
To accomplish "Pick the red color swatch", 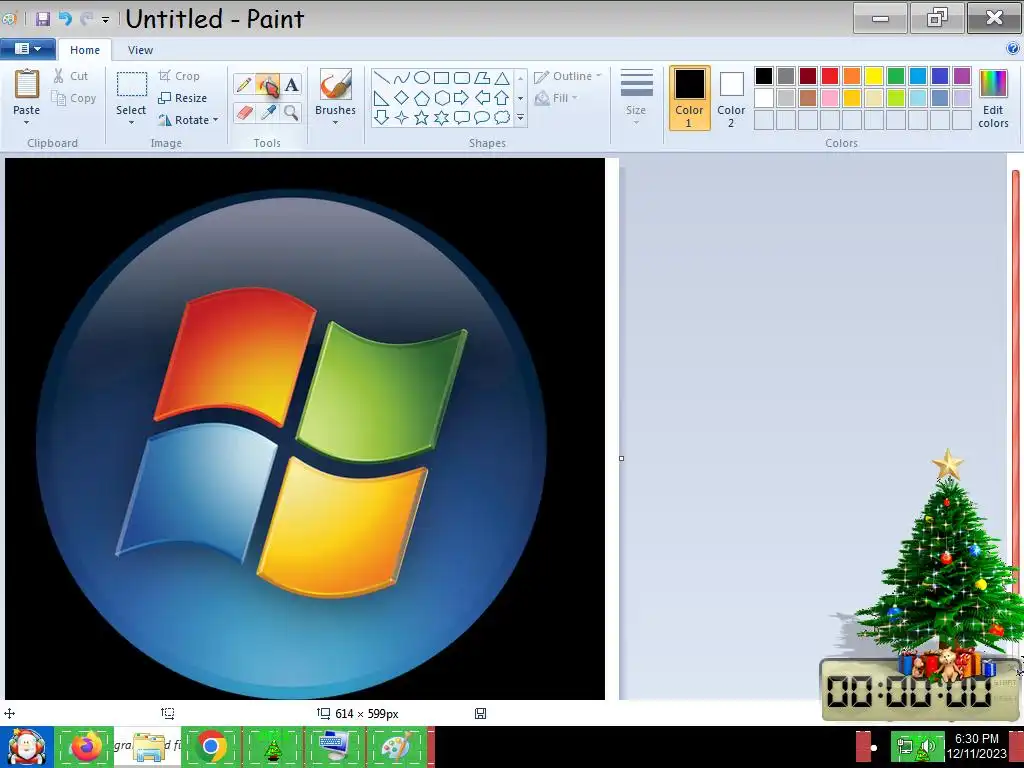I will 830,76.
